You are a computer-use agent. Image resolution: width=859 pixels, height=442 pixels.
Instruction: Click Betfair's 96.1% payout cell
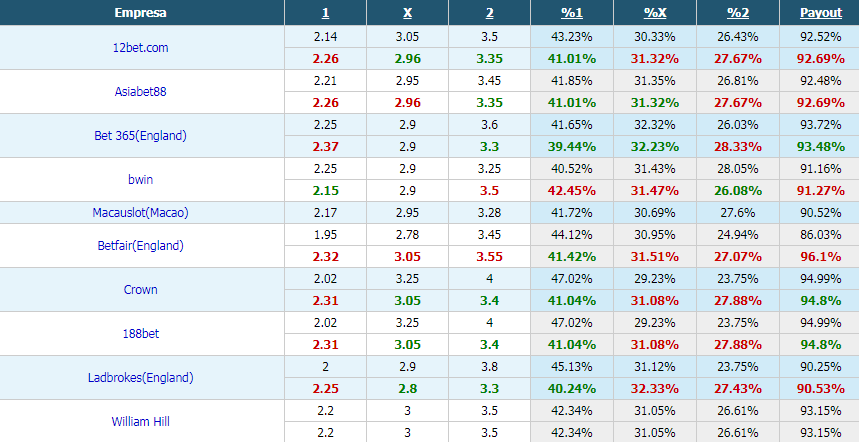point(821,257)
